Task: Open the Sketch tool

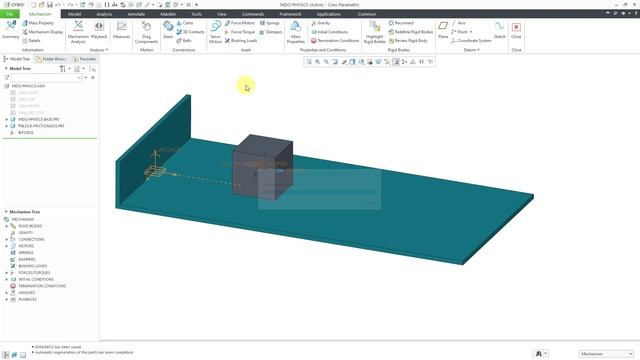Action: pyautogui.click(x=500, y=29)
